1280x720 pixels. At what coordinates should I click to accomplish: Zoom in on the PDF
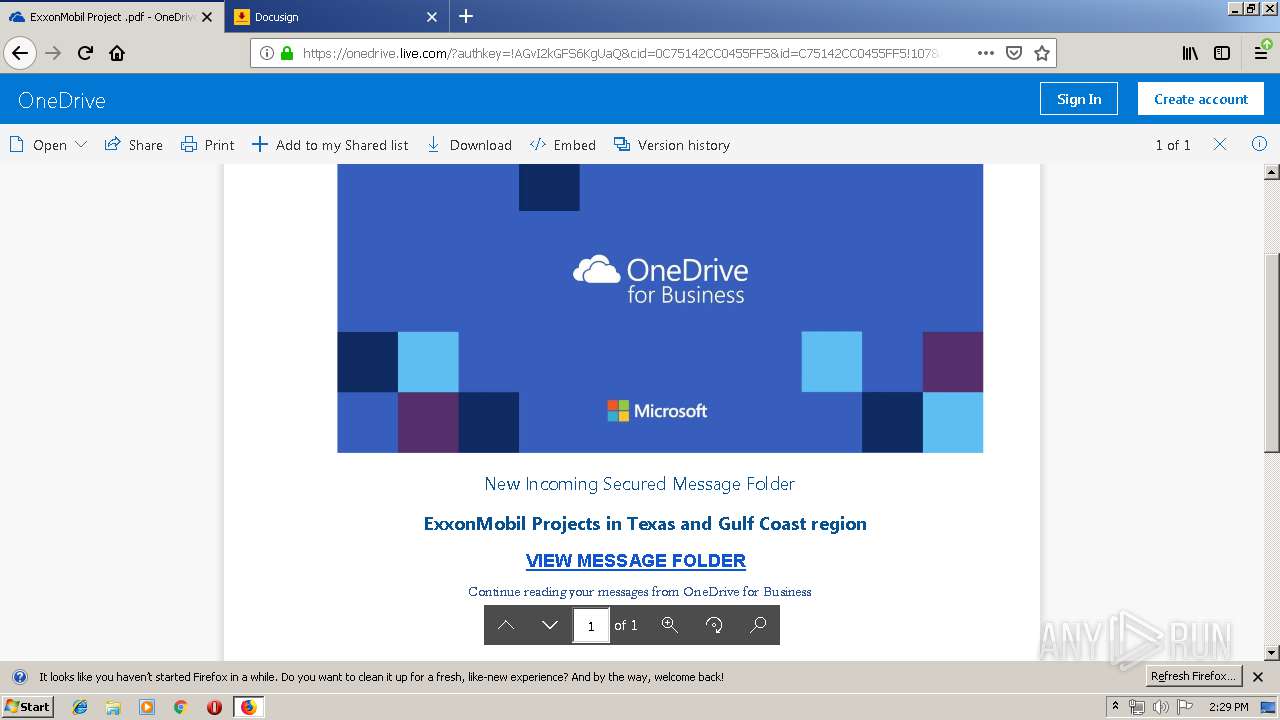(x=670, y=625)
